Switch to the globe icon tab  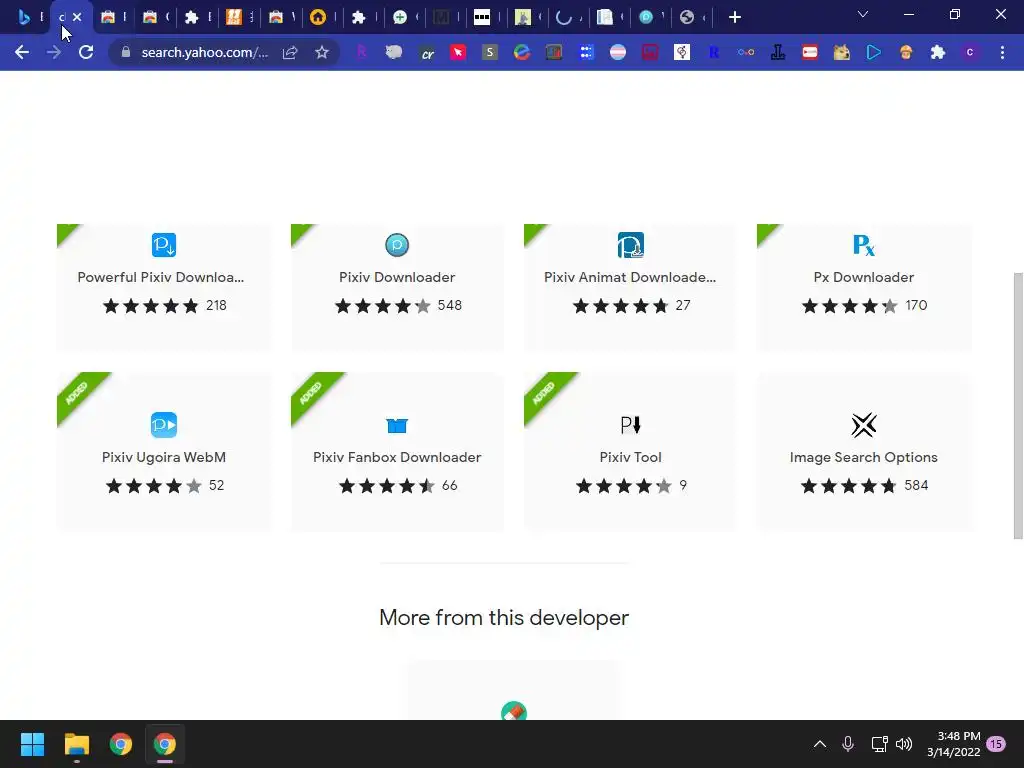[687, 17]
